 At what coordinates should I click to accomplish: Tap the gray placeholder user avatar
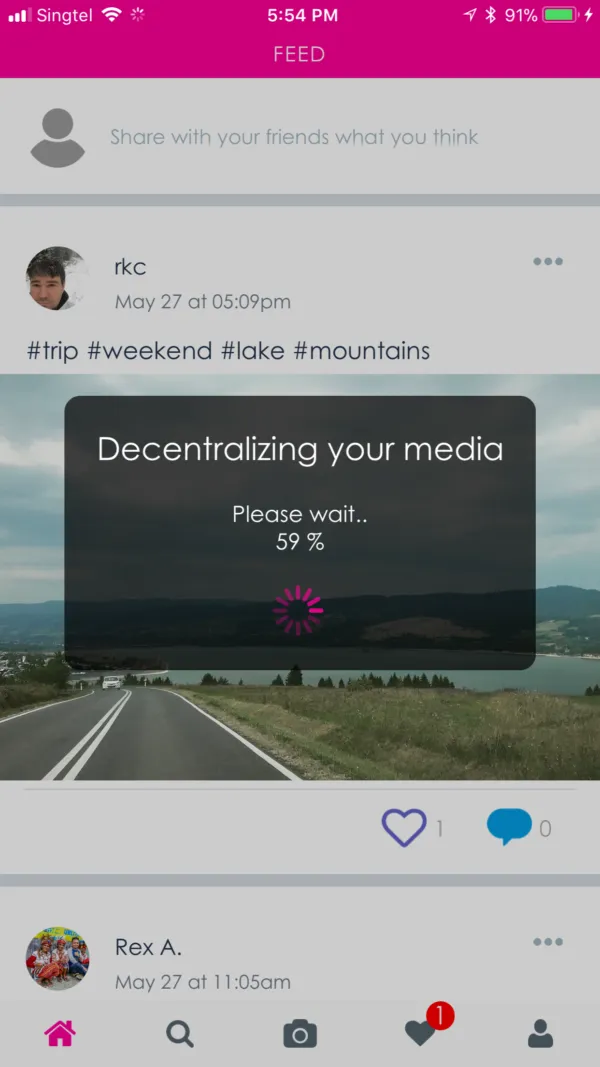58,137
